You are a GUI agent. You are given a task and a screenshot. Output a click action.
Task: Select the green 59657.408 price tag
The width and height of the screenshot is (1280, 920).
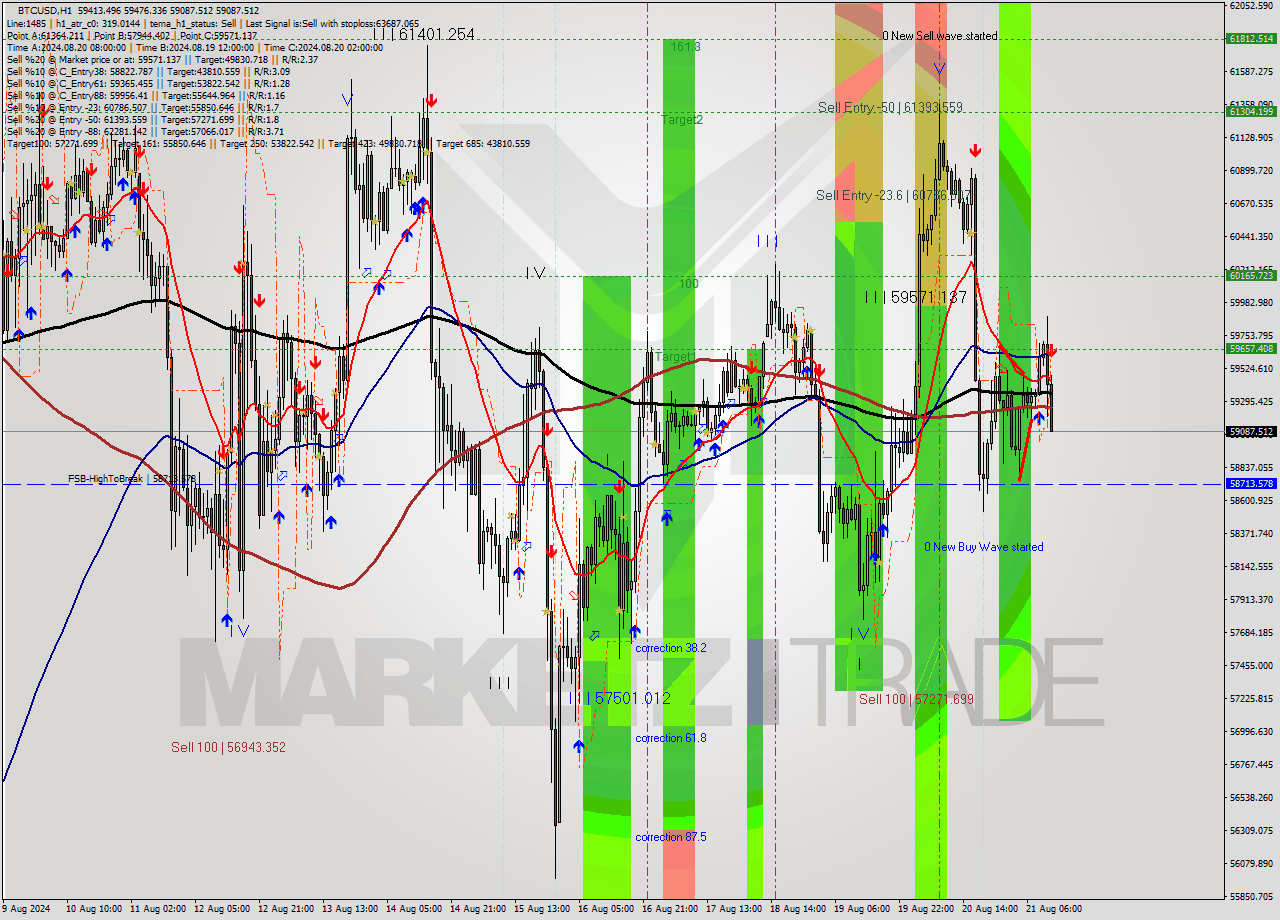pos(1250,349)
